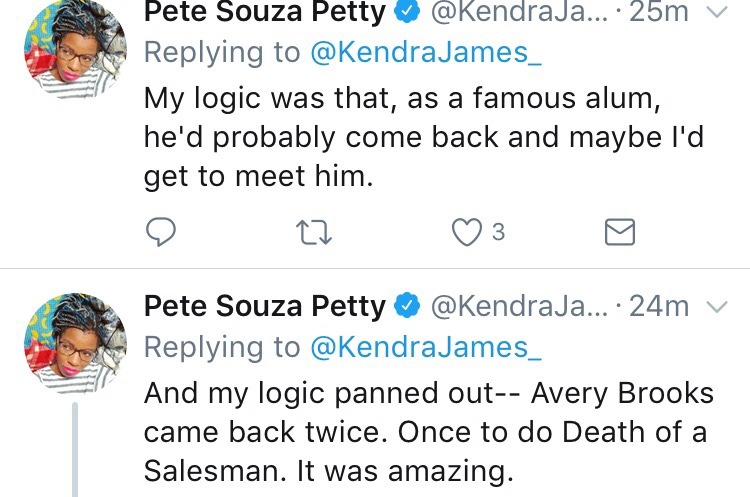Open the profile picture on the 24m tweet
Viewport: 750px width, 497px height.
[74, 341]
